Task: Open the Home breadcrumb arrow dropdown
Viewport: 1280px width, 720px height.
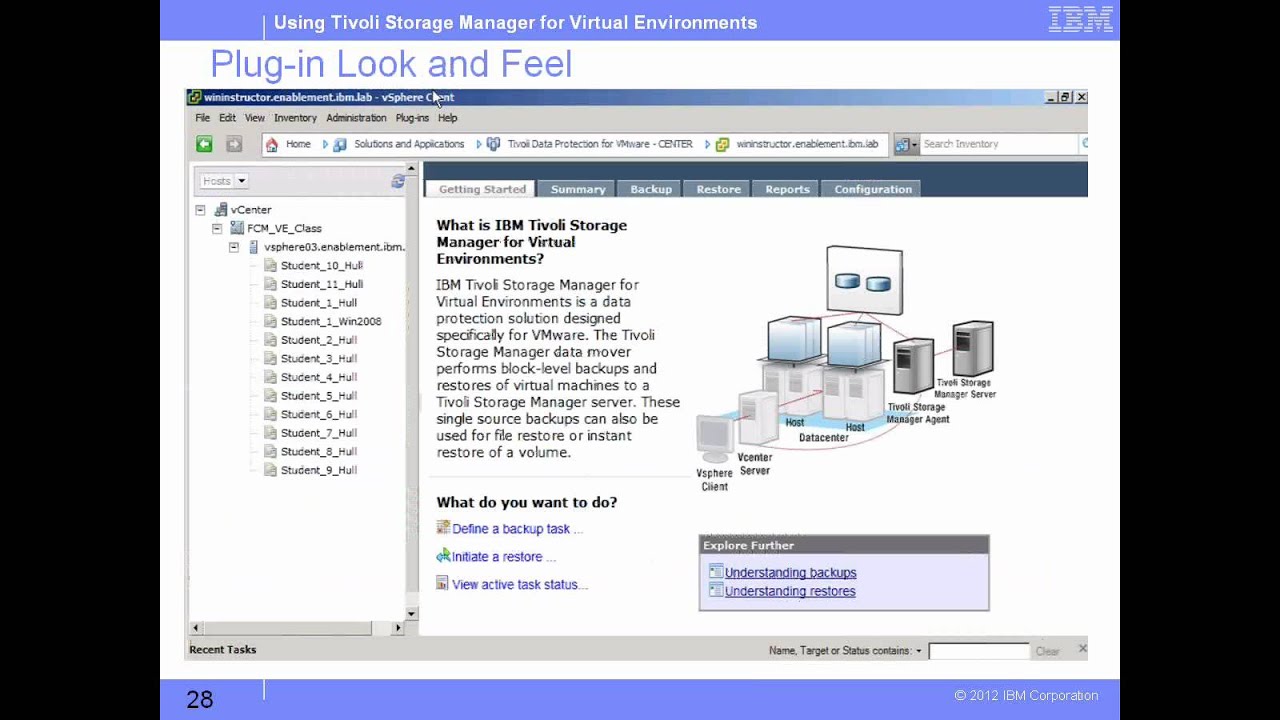Action: click(x=325, y=144)
